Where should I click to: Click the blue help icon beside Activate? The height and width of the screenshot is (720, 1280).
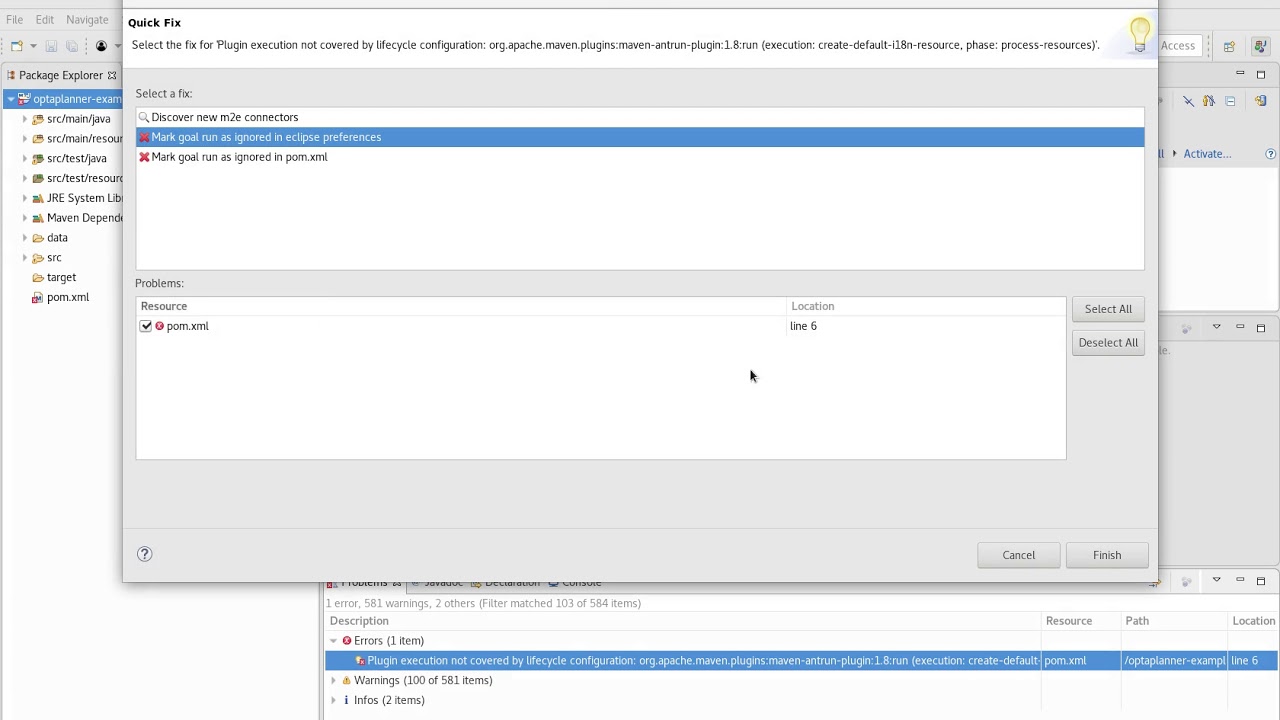click(x=1270, y=154)
